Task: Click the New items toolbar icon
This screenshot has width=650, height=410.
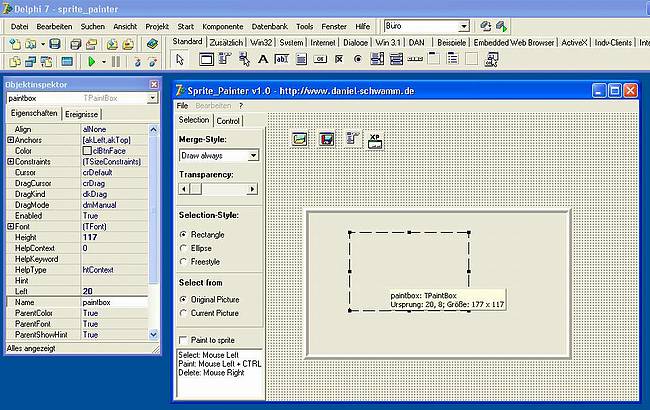Action: click(15, 44)
